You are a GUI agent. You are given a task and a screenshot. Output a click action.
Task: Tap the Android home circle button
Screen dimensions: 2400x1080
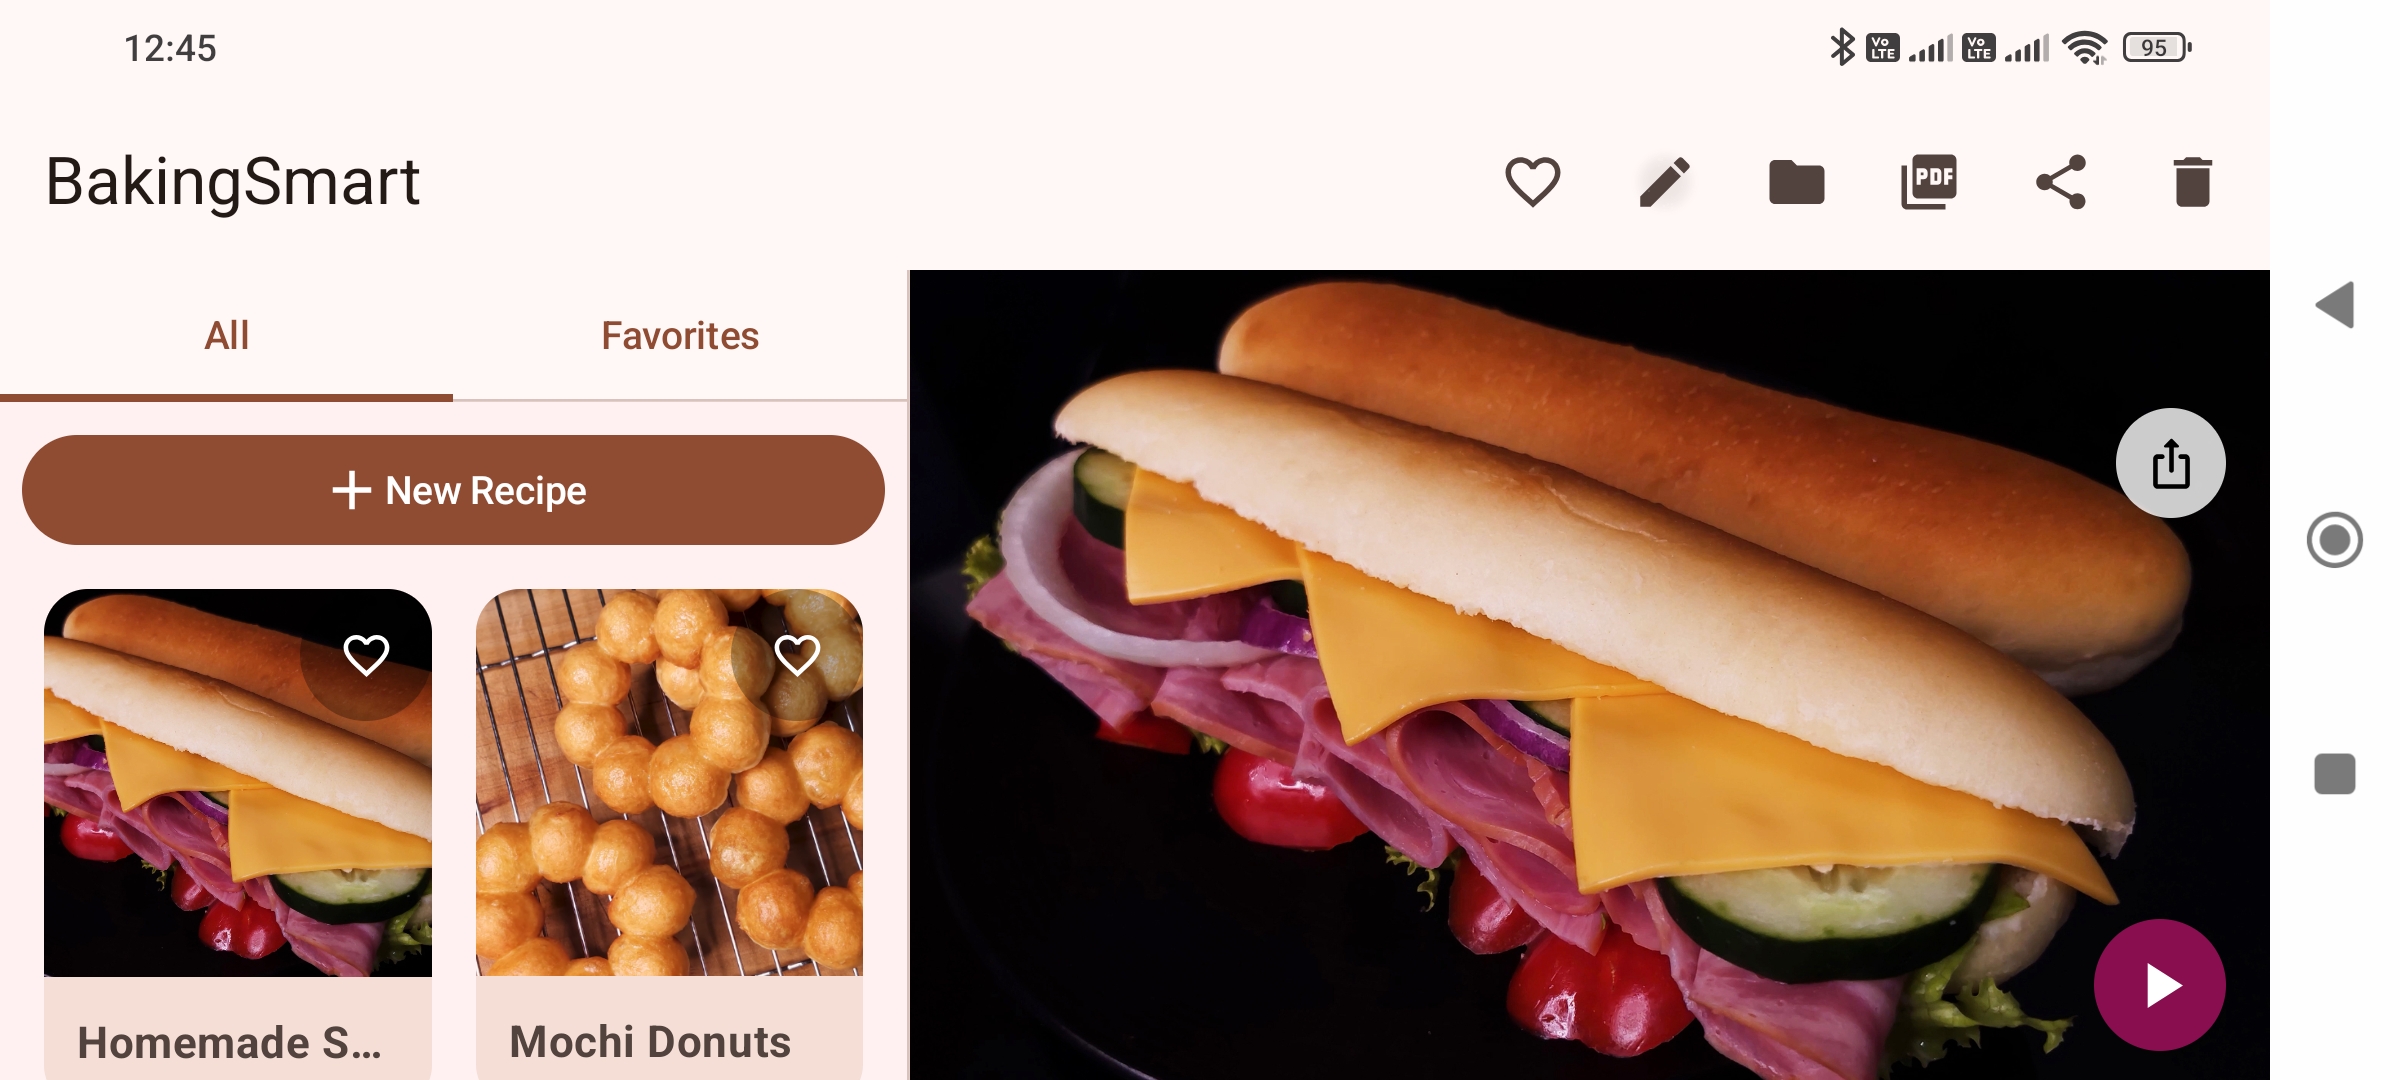[x=2335, y=540]
